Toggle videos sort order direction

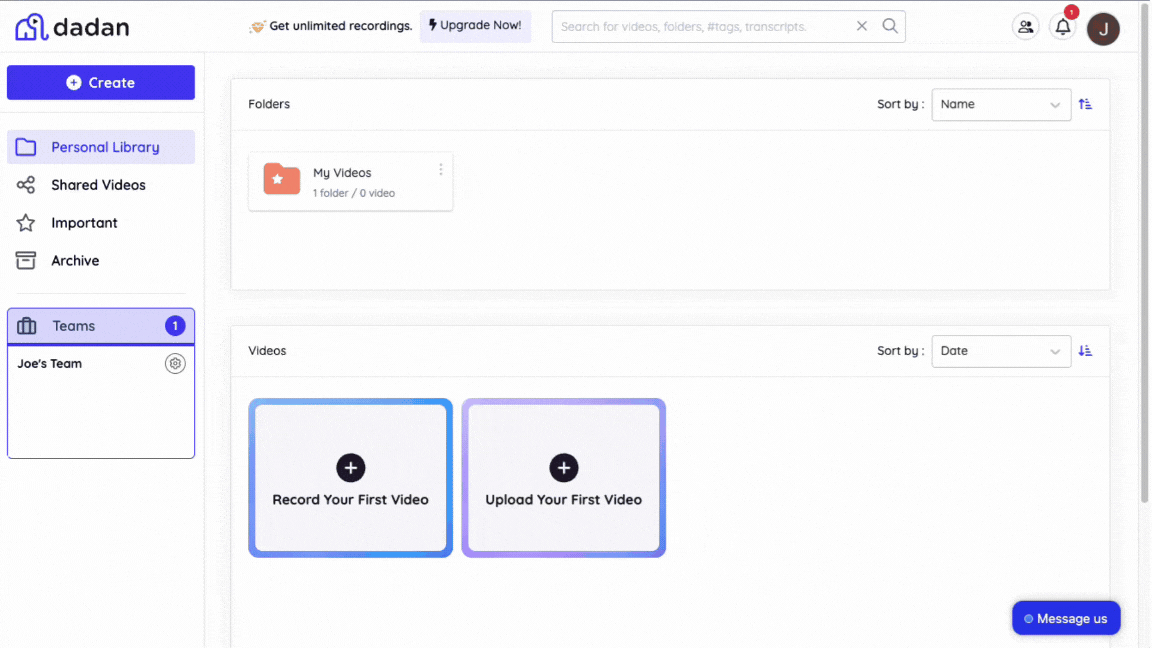[1085, 351]
